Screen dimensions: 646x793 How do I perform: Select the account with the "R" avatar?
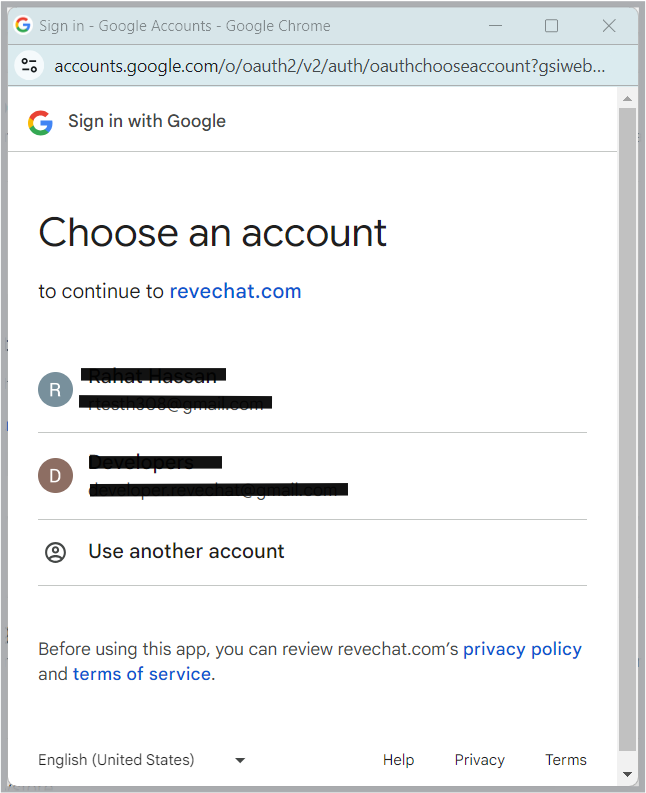click(x=56, y=389)
